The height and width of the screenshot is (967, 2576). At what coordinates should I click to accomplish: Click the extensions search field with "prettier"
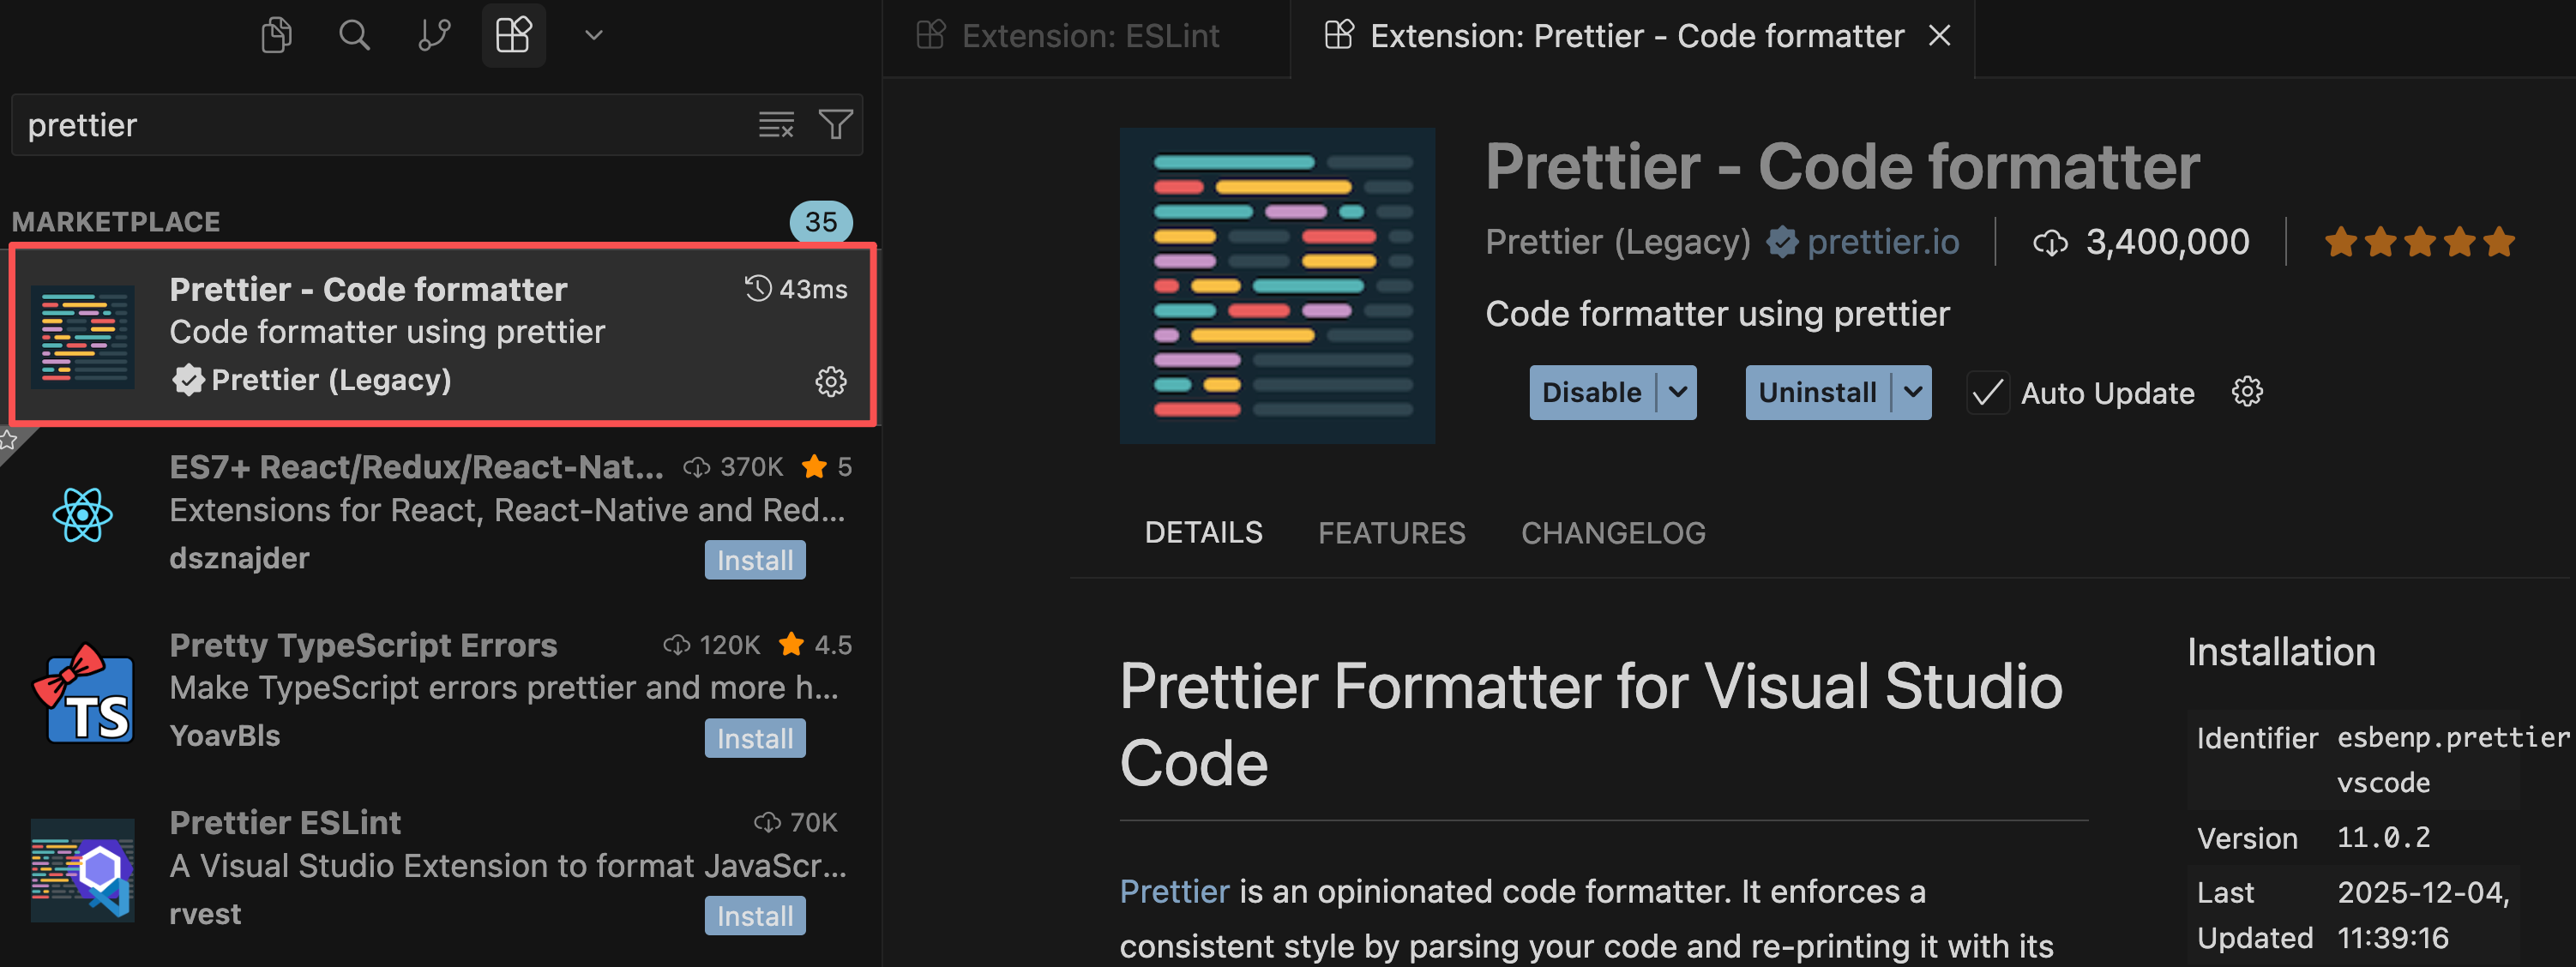(x=380, y=125)
